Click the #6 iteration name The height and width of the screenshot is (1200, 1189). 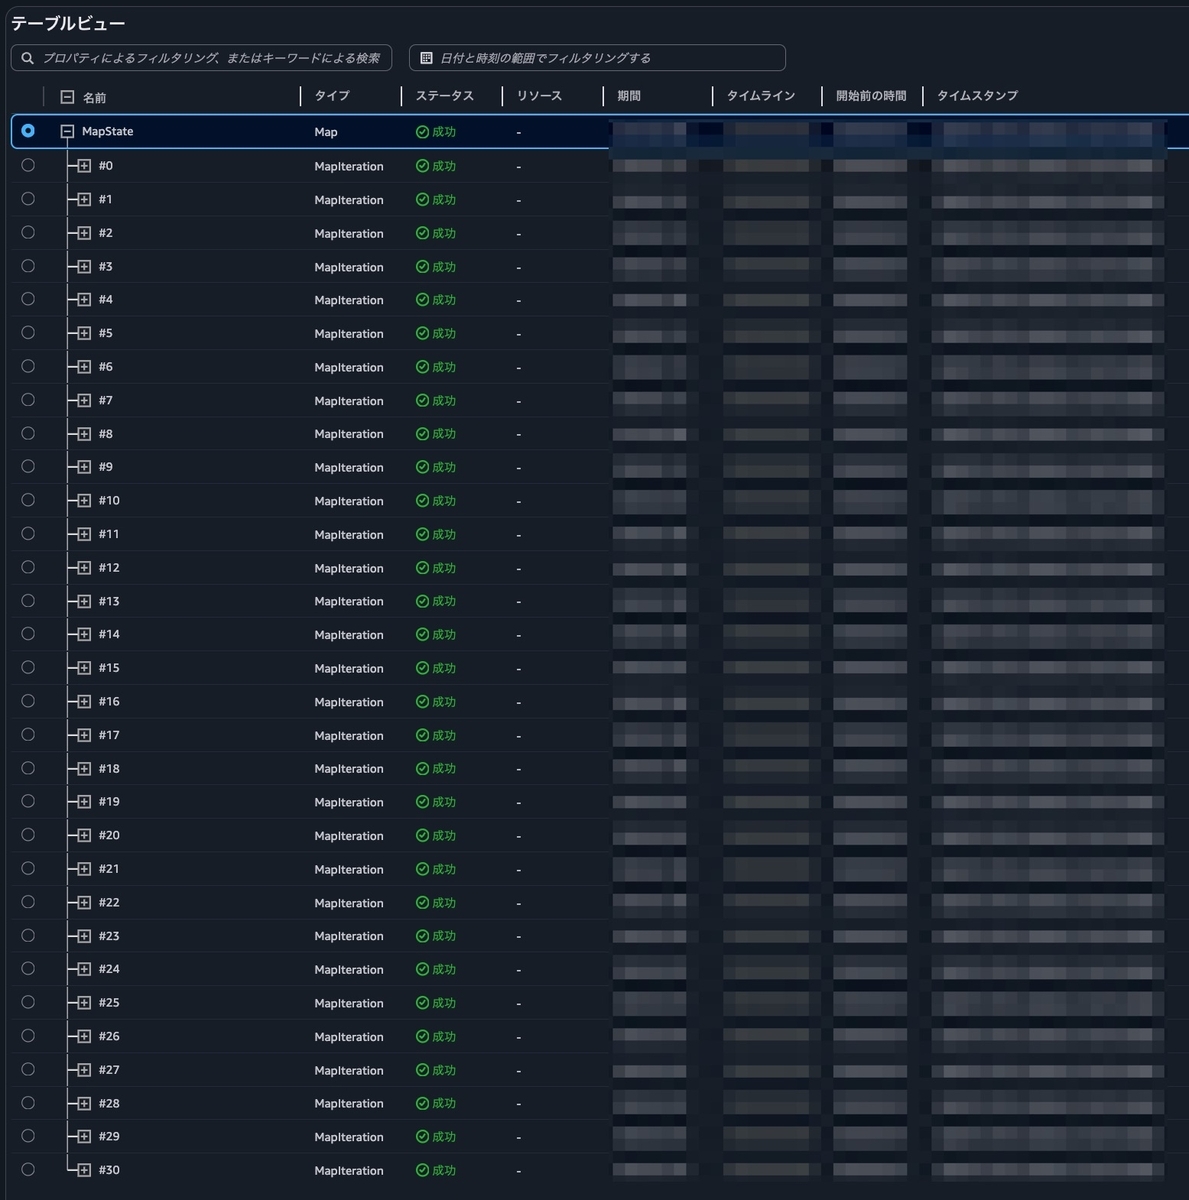(105, 367)
